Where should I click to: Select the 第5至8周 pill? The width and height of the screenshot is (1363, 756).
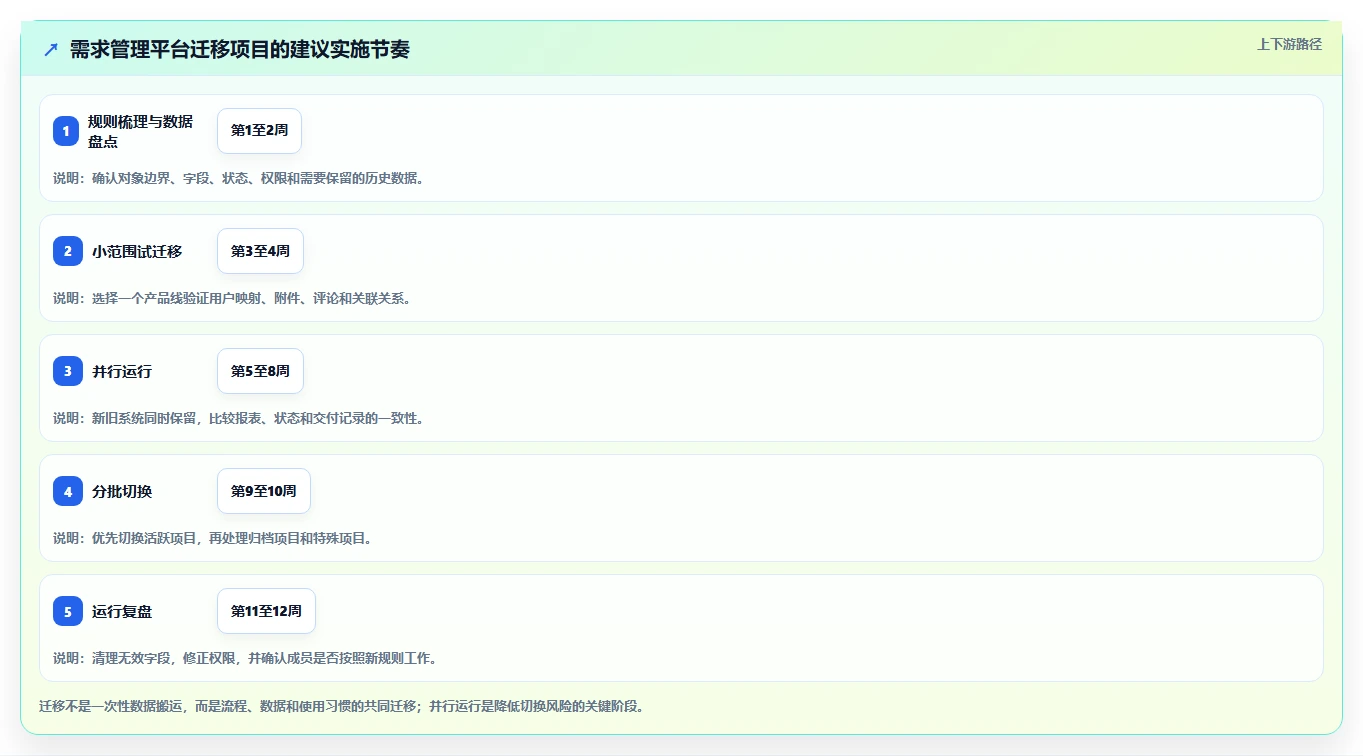(260, 371)
